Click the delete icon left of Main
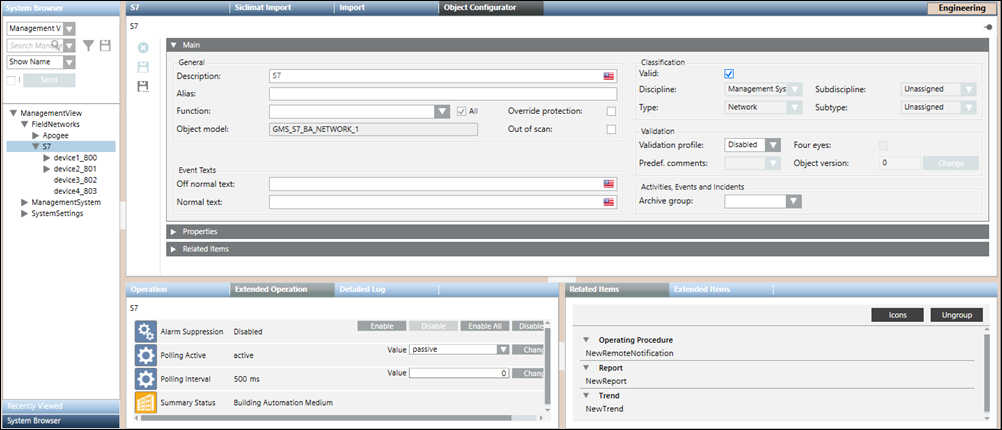Image resolution: width=1002 pixels, height=430 pixels. coord(143,48)
